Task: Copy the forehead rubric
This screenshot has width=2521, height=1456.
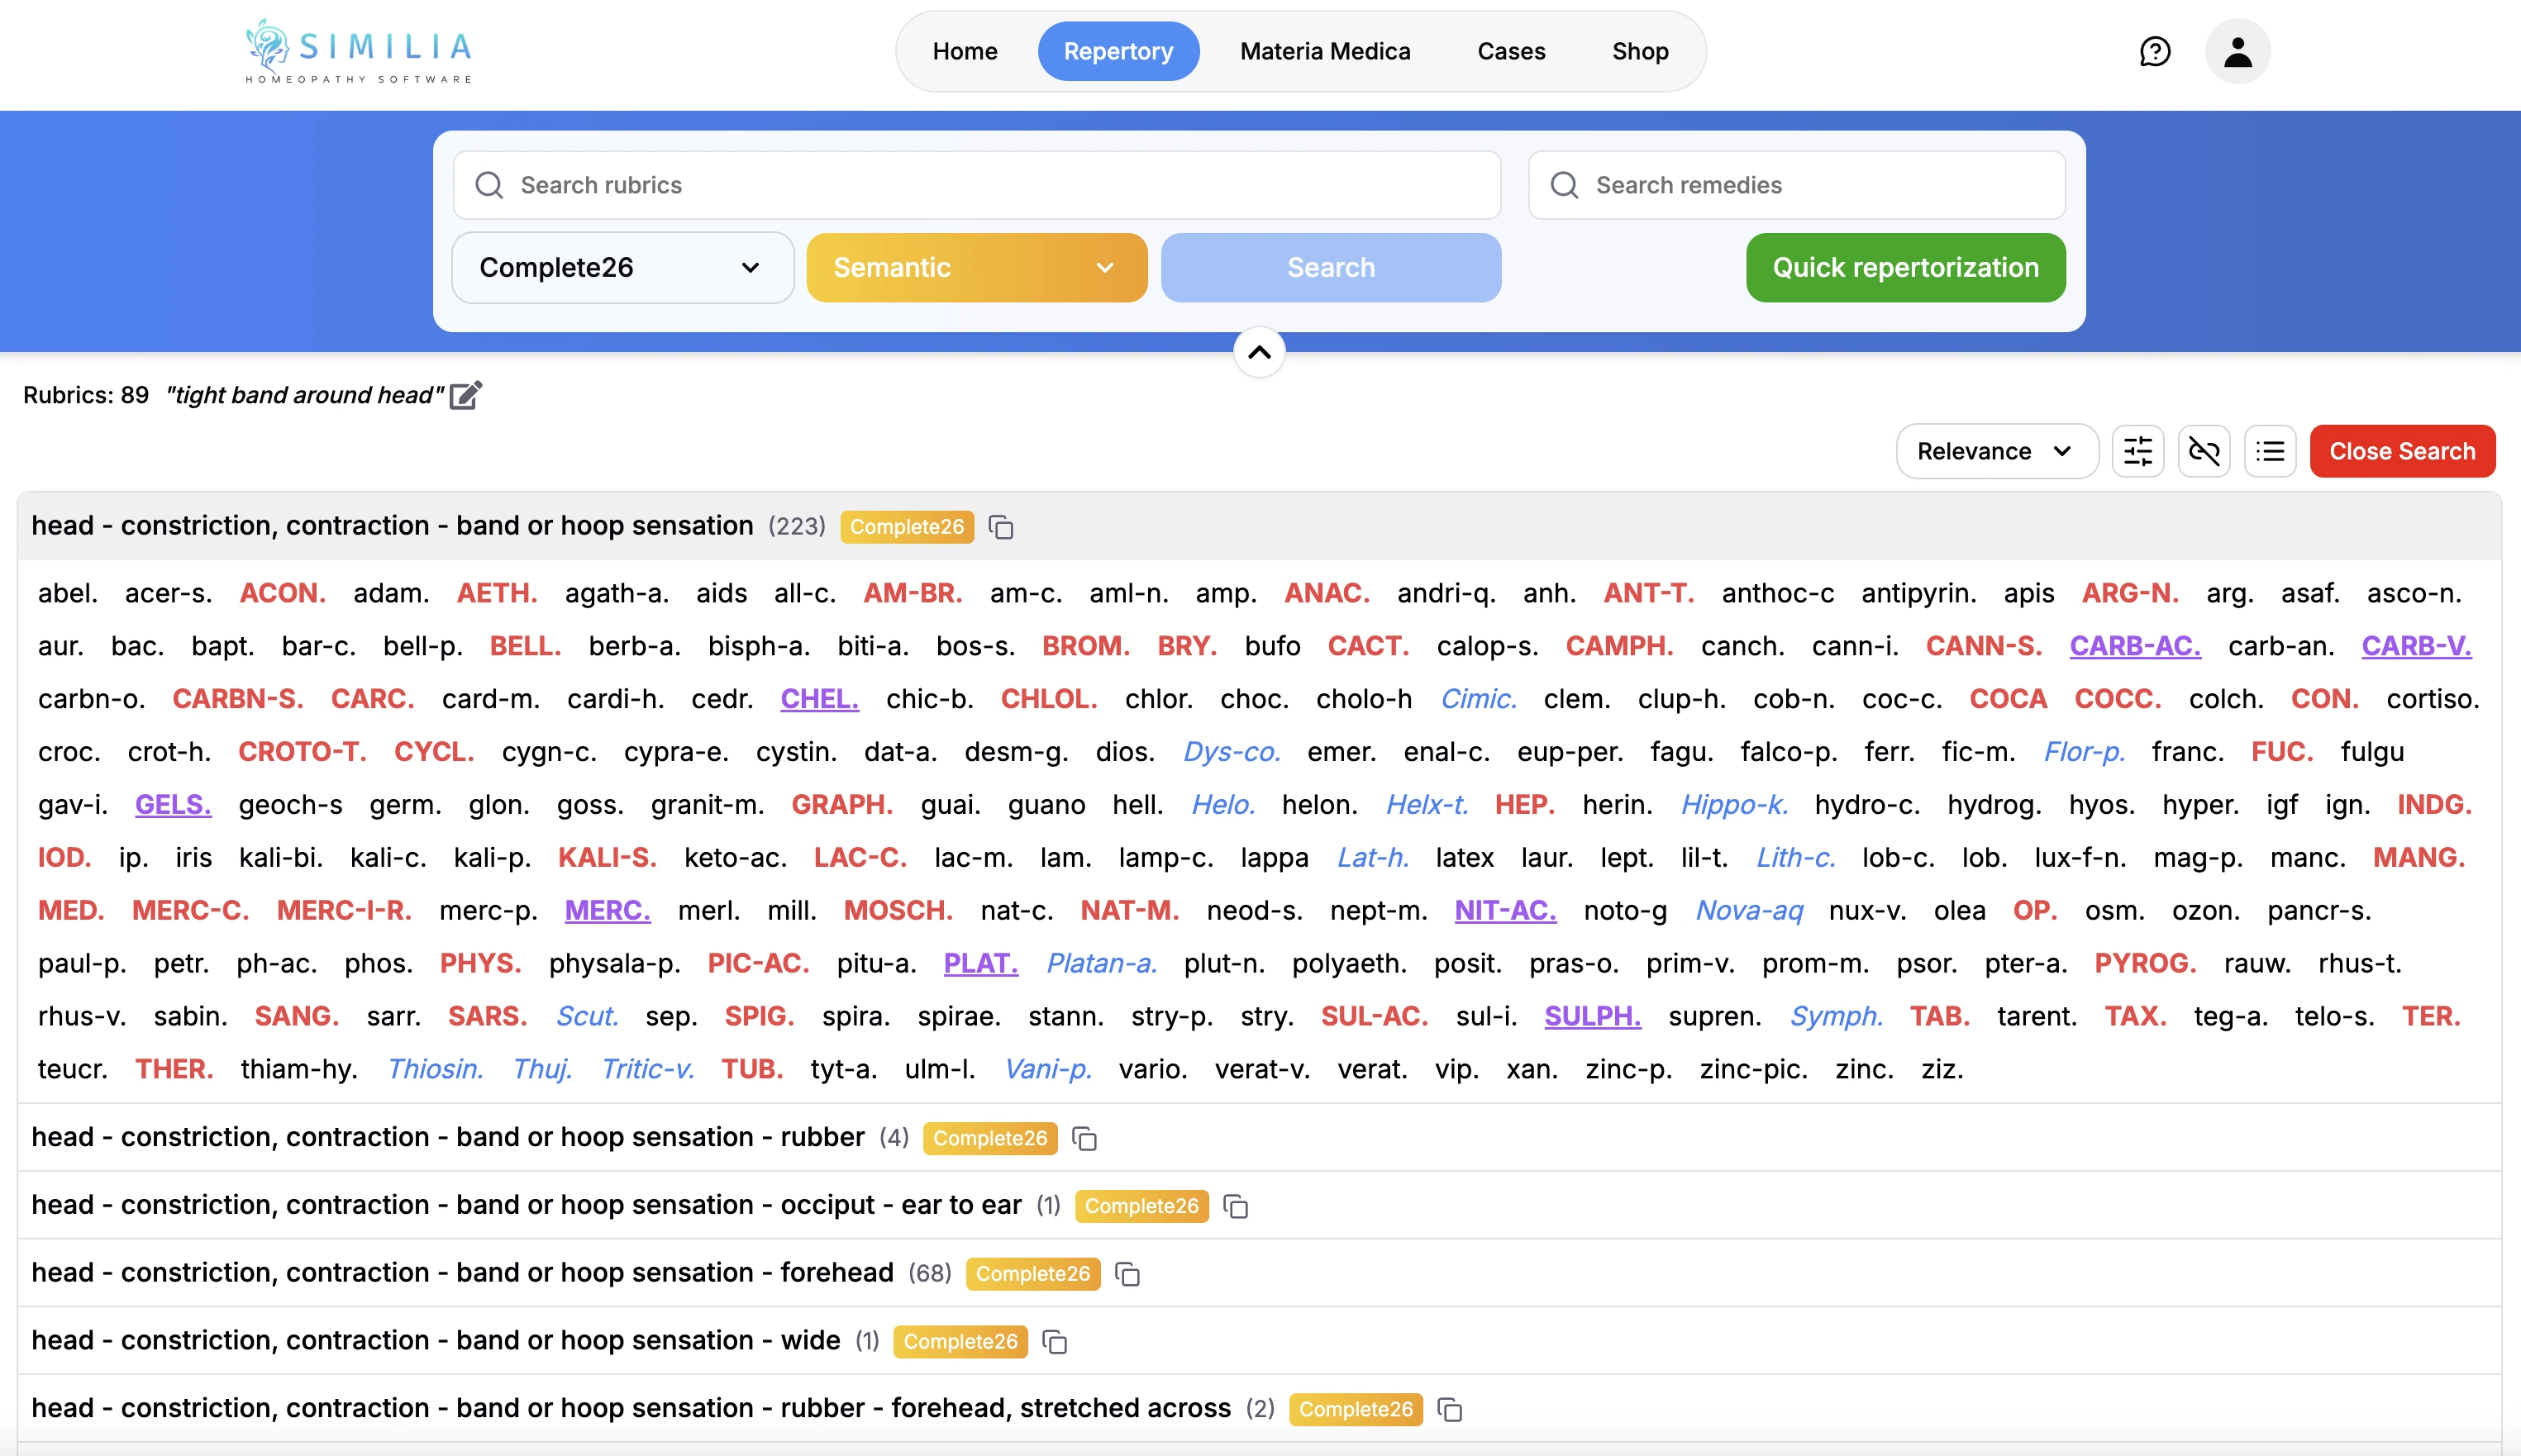Action: coord(1128,1274)
